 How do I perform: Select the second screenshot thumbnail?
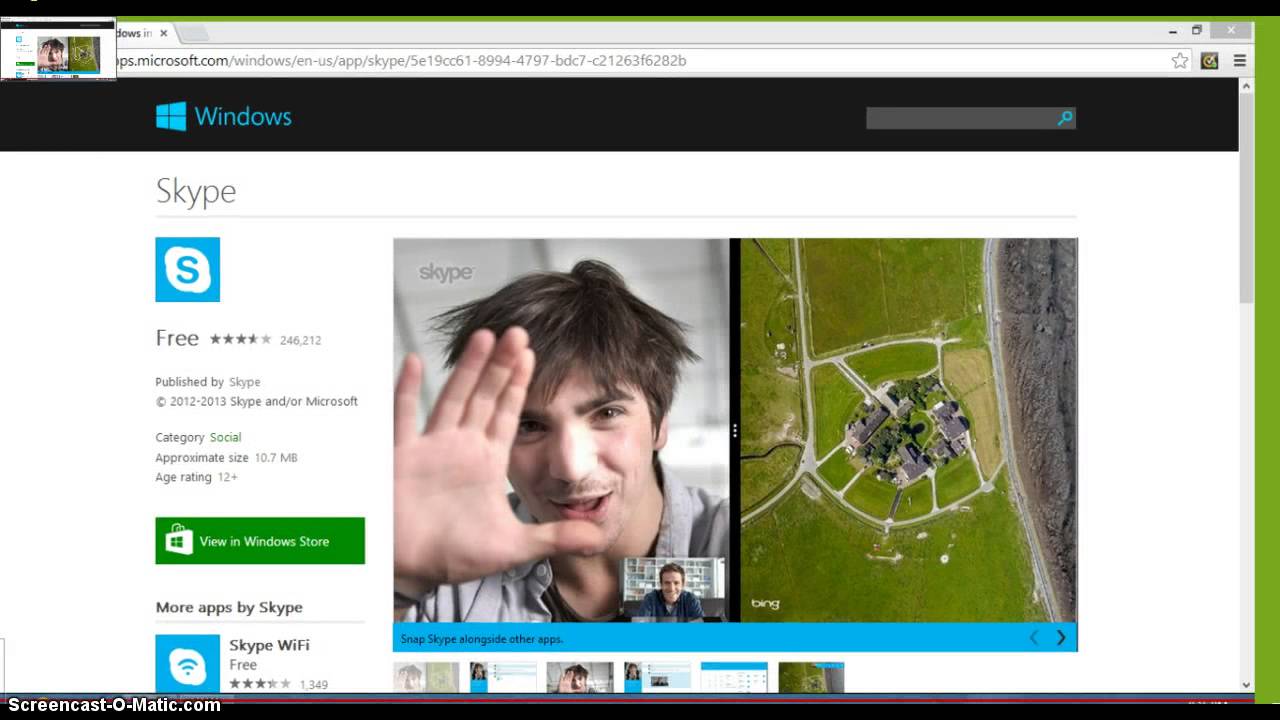[x=503, y=677]
